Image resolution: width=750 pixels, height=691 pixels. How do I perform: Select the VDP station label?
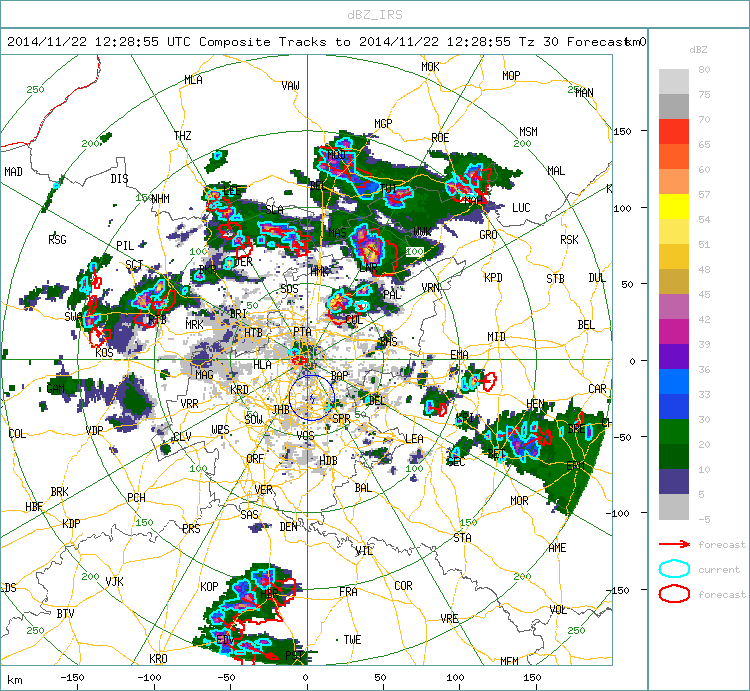94,430
